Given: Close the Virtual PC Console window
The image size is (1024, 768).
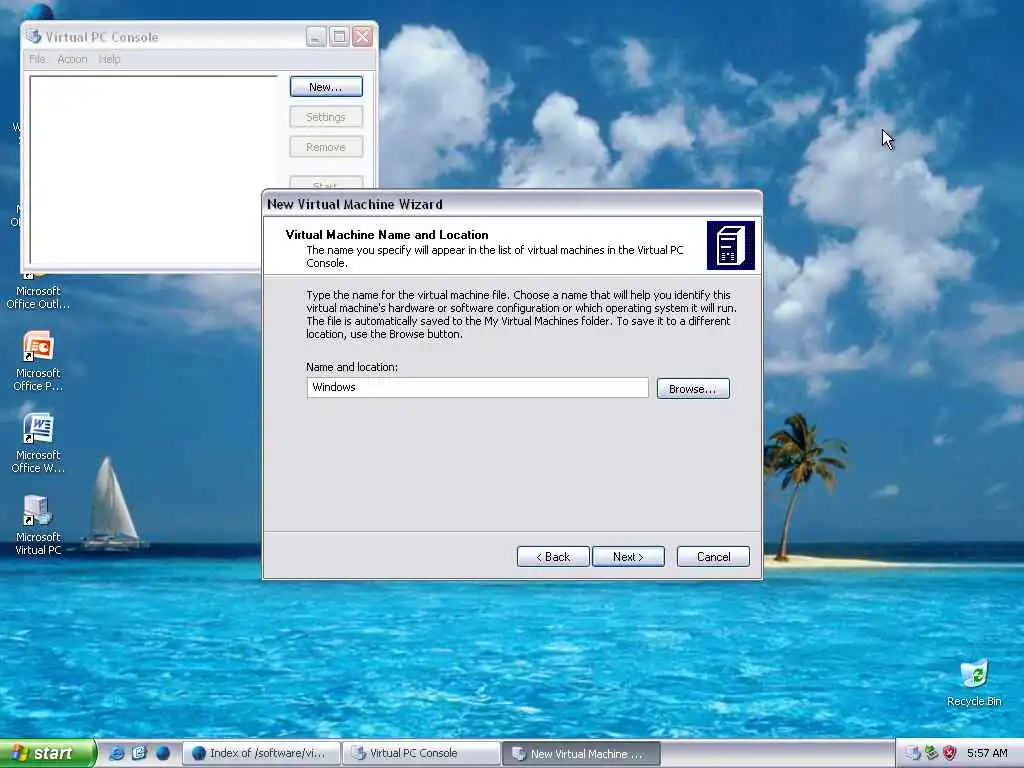Looking at the screenshot, I should coord(362,36).
